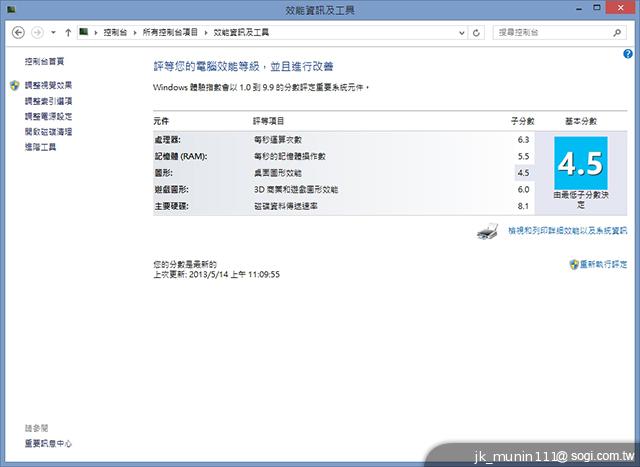Select 效能資訊及工具 breadcrumb
Viewport: 640px width, 467px height.
point(241,32)
